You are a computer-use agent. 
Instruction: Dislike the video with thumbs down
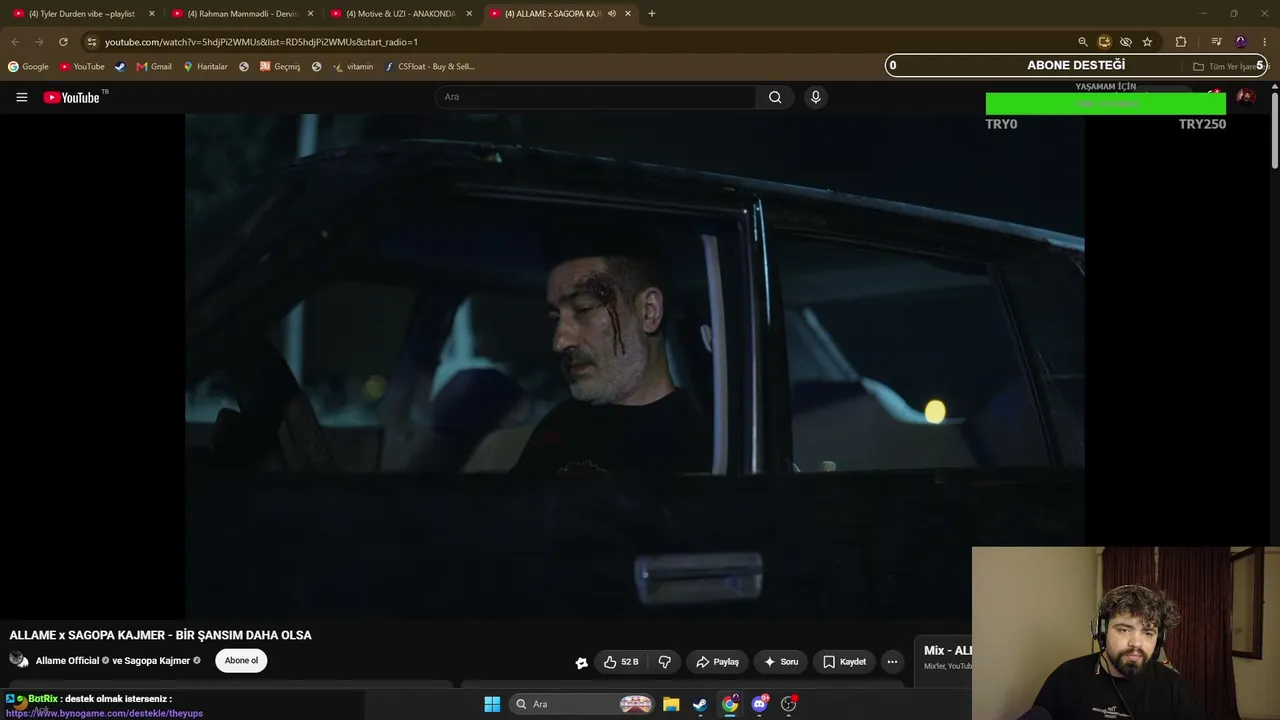(x=664, y=662)
